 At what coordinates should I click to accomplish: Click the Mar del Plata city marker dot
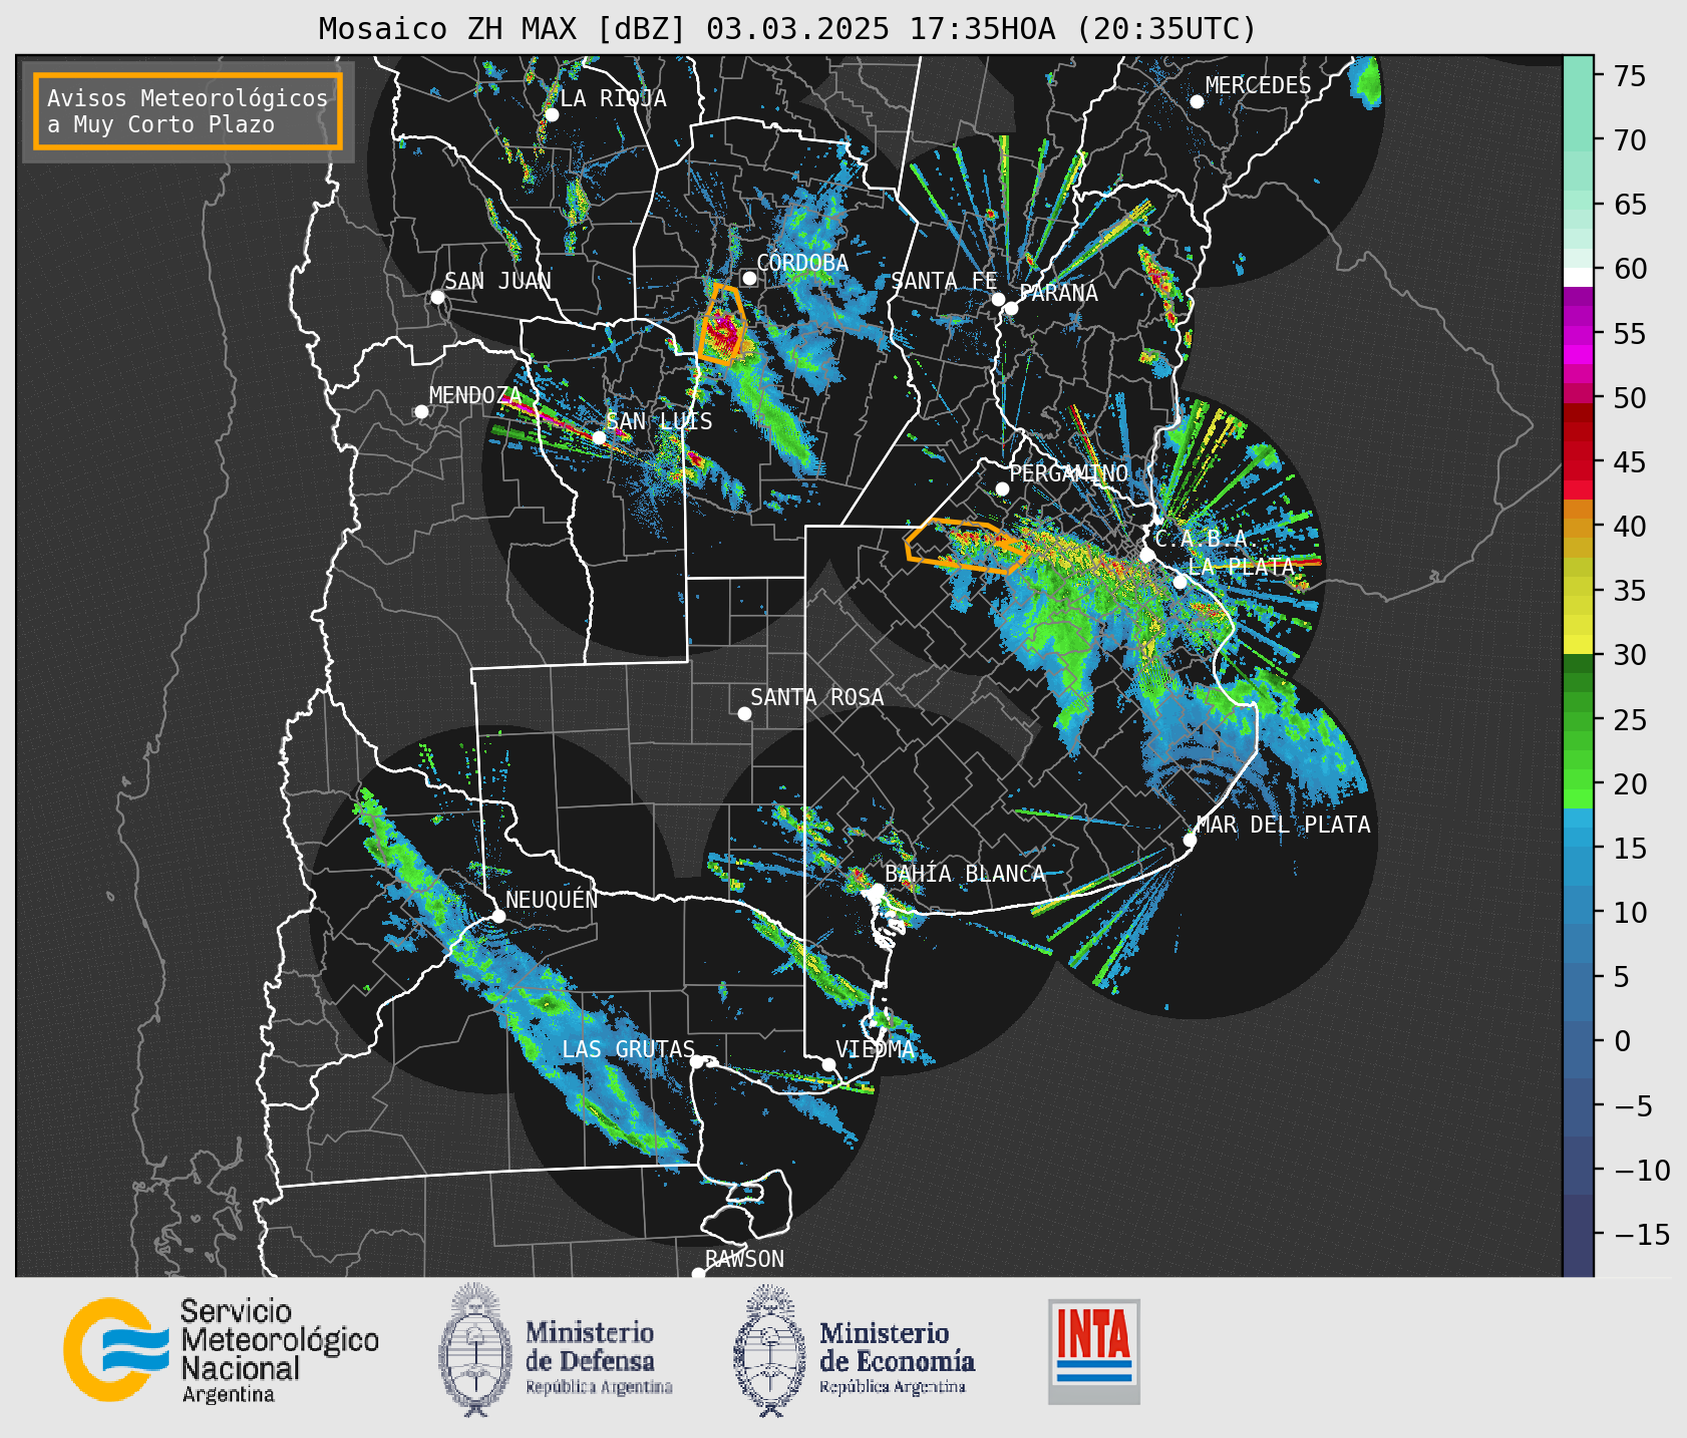click(1189, 840)
